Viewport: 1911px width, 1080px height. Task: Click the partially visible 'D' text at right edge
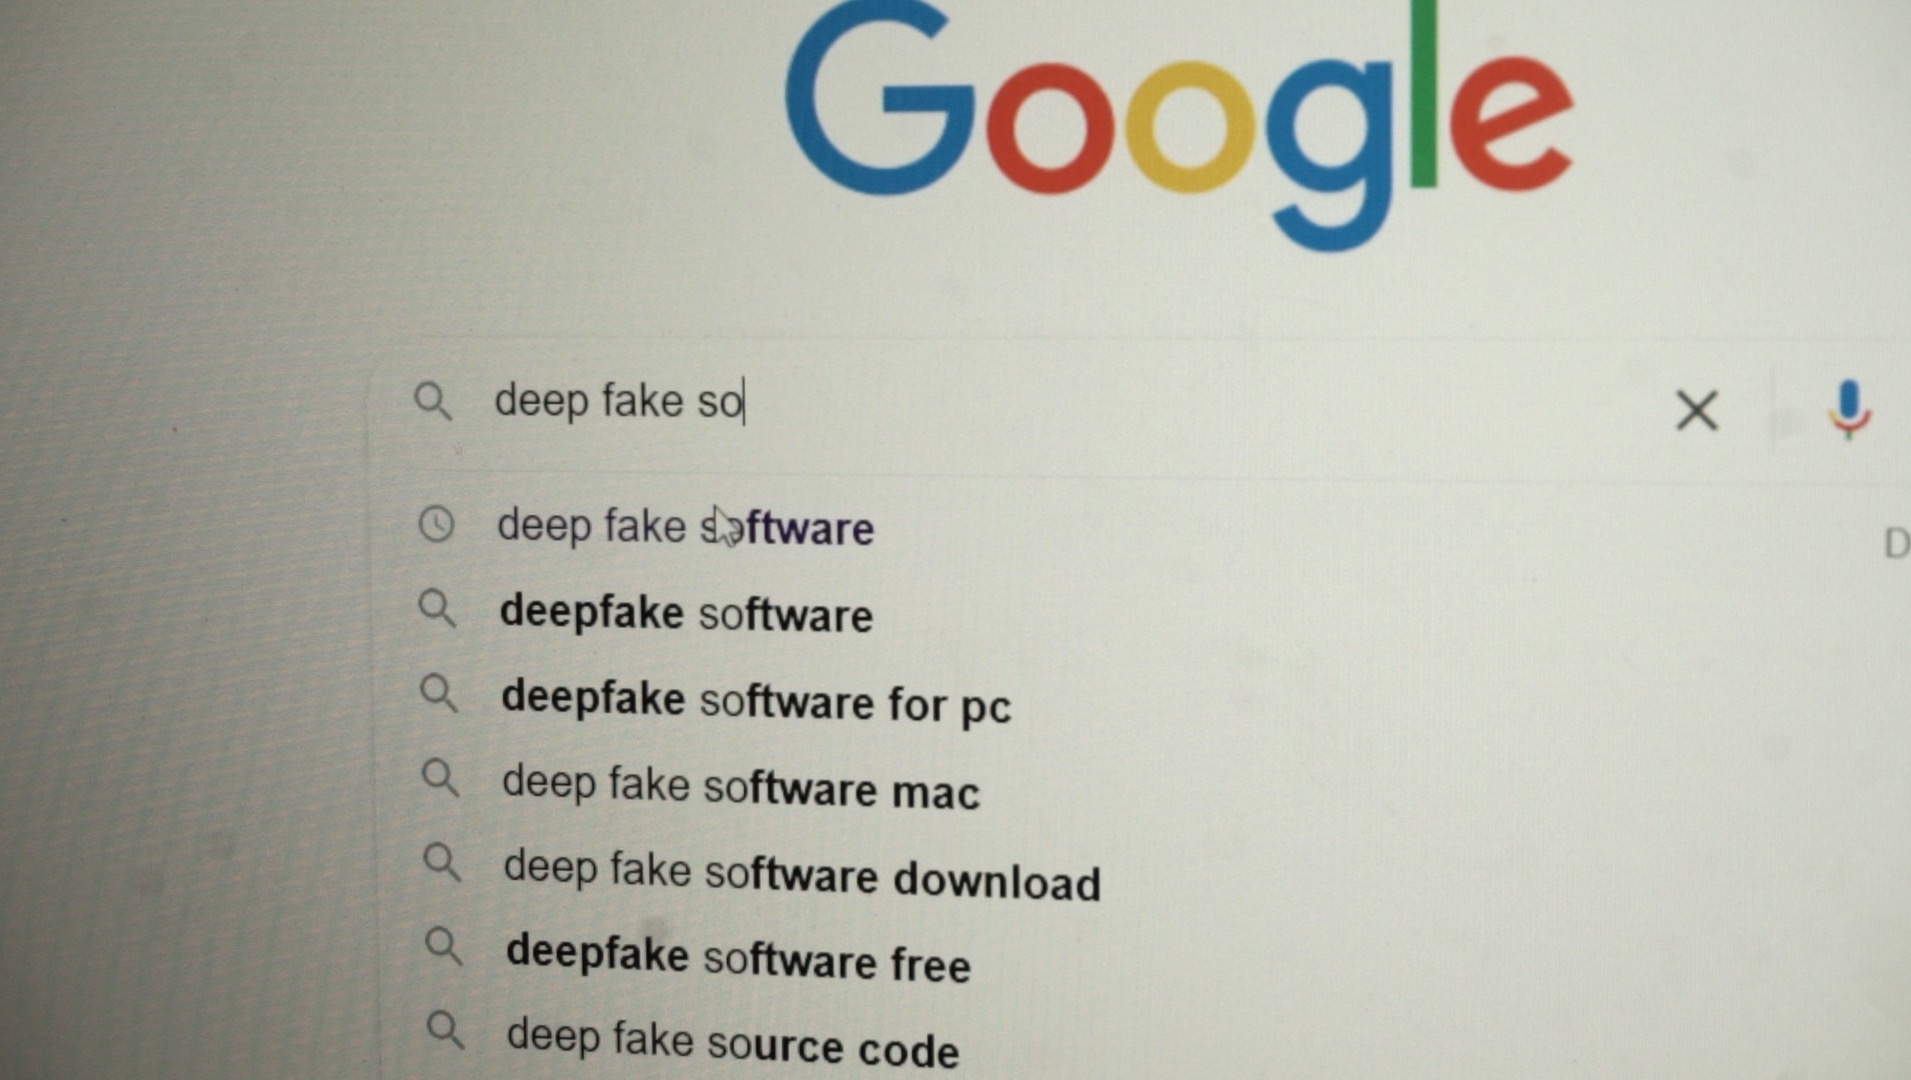point(1896,544)
